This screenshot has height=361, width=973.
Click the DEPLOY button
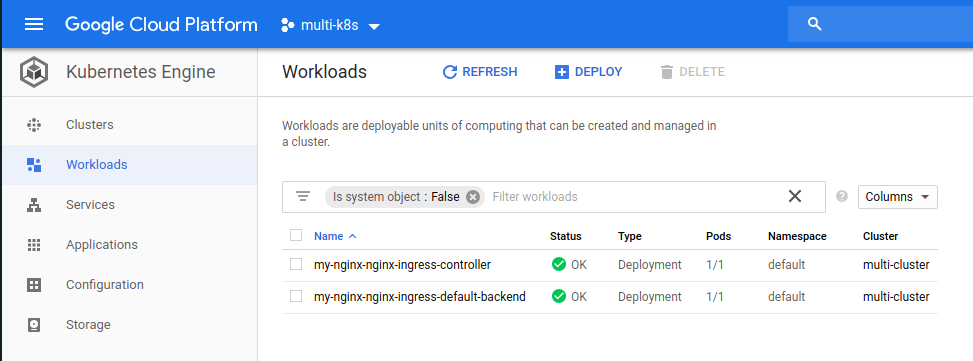(588, 72)
